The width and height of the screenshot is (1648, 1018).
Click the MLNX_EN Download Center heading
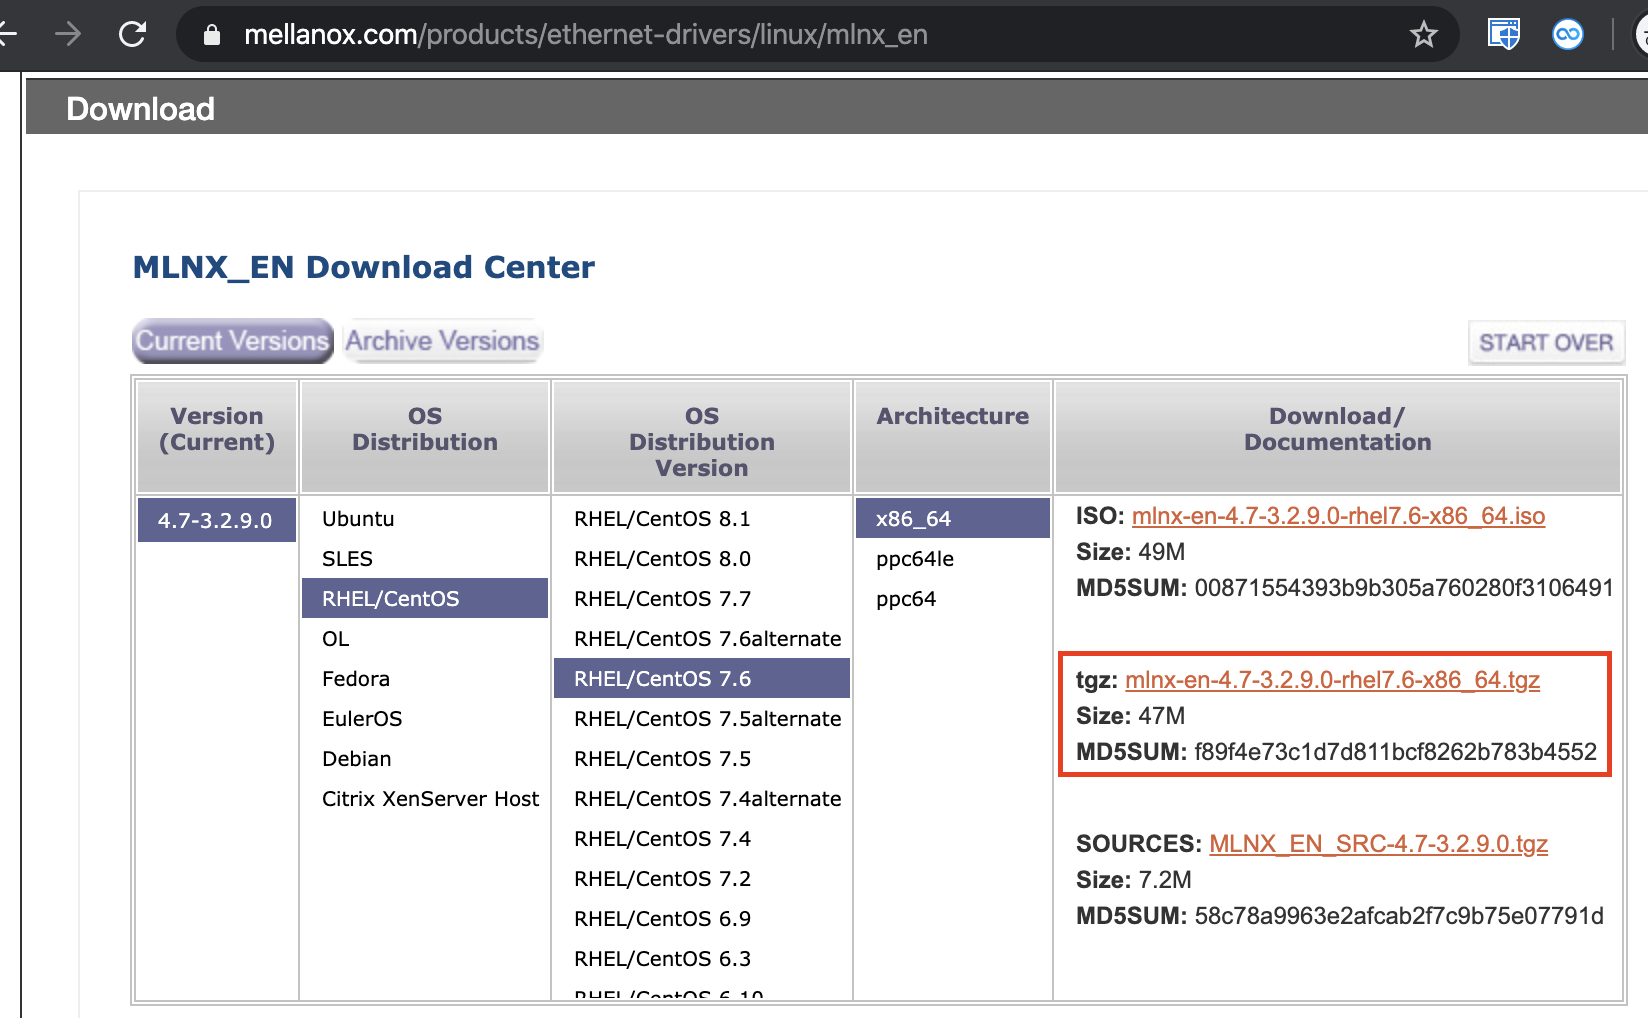364,267
